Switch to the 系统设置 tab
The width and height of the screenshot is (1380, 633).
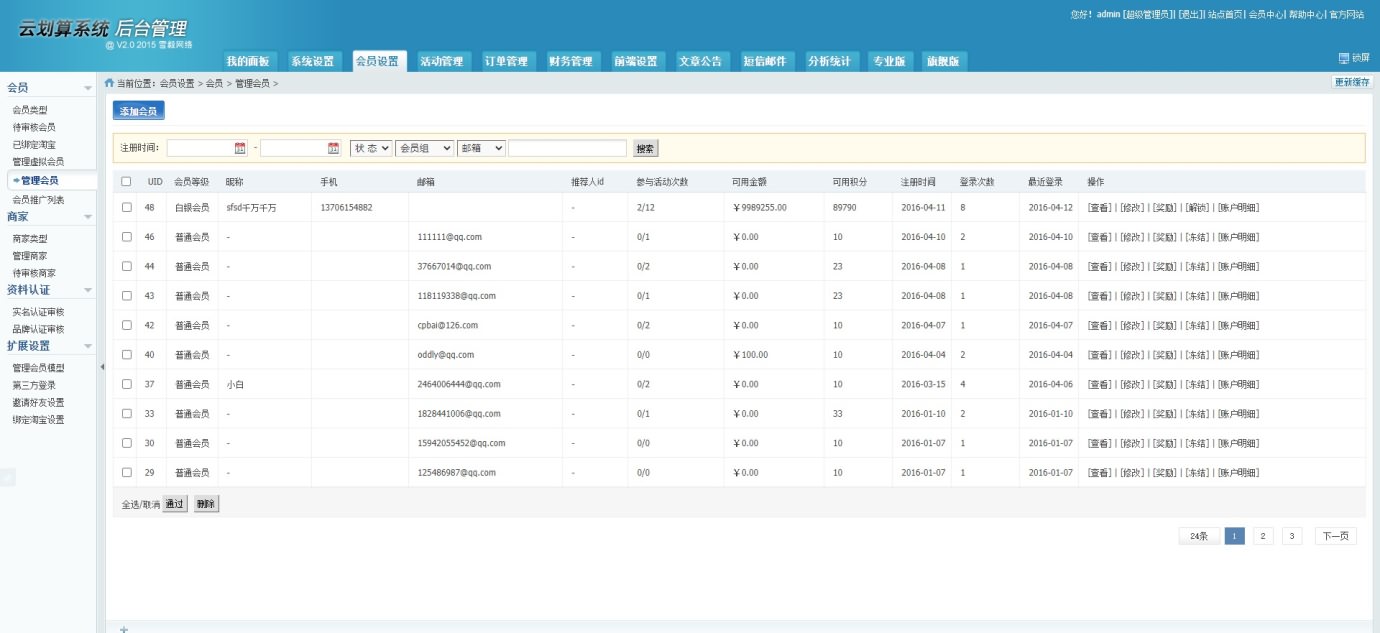[x=312, y=61]
